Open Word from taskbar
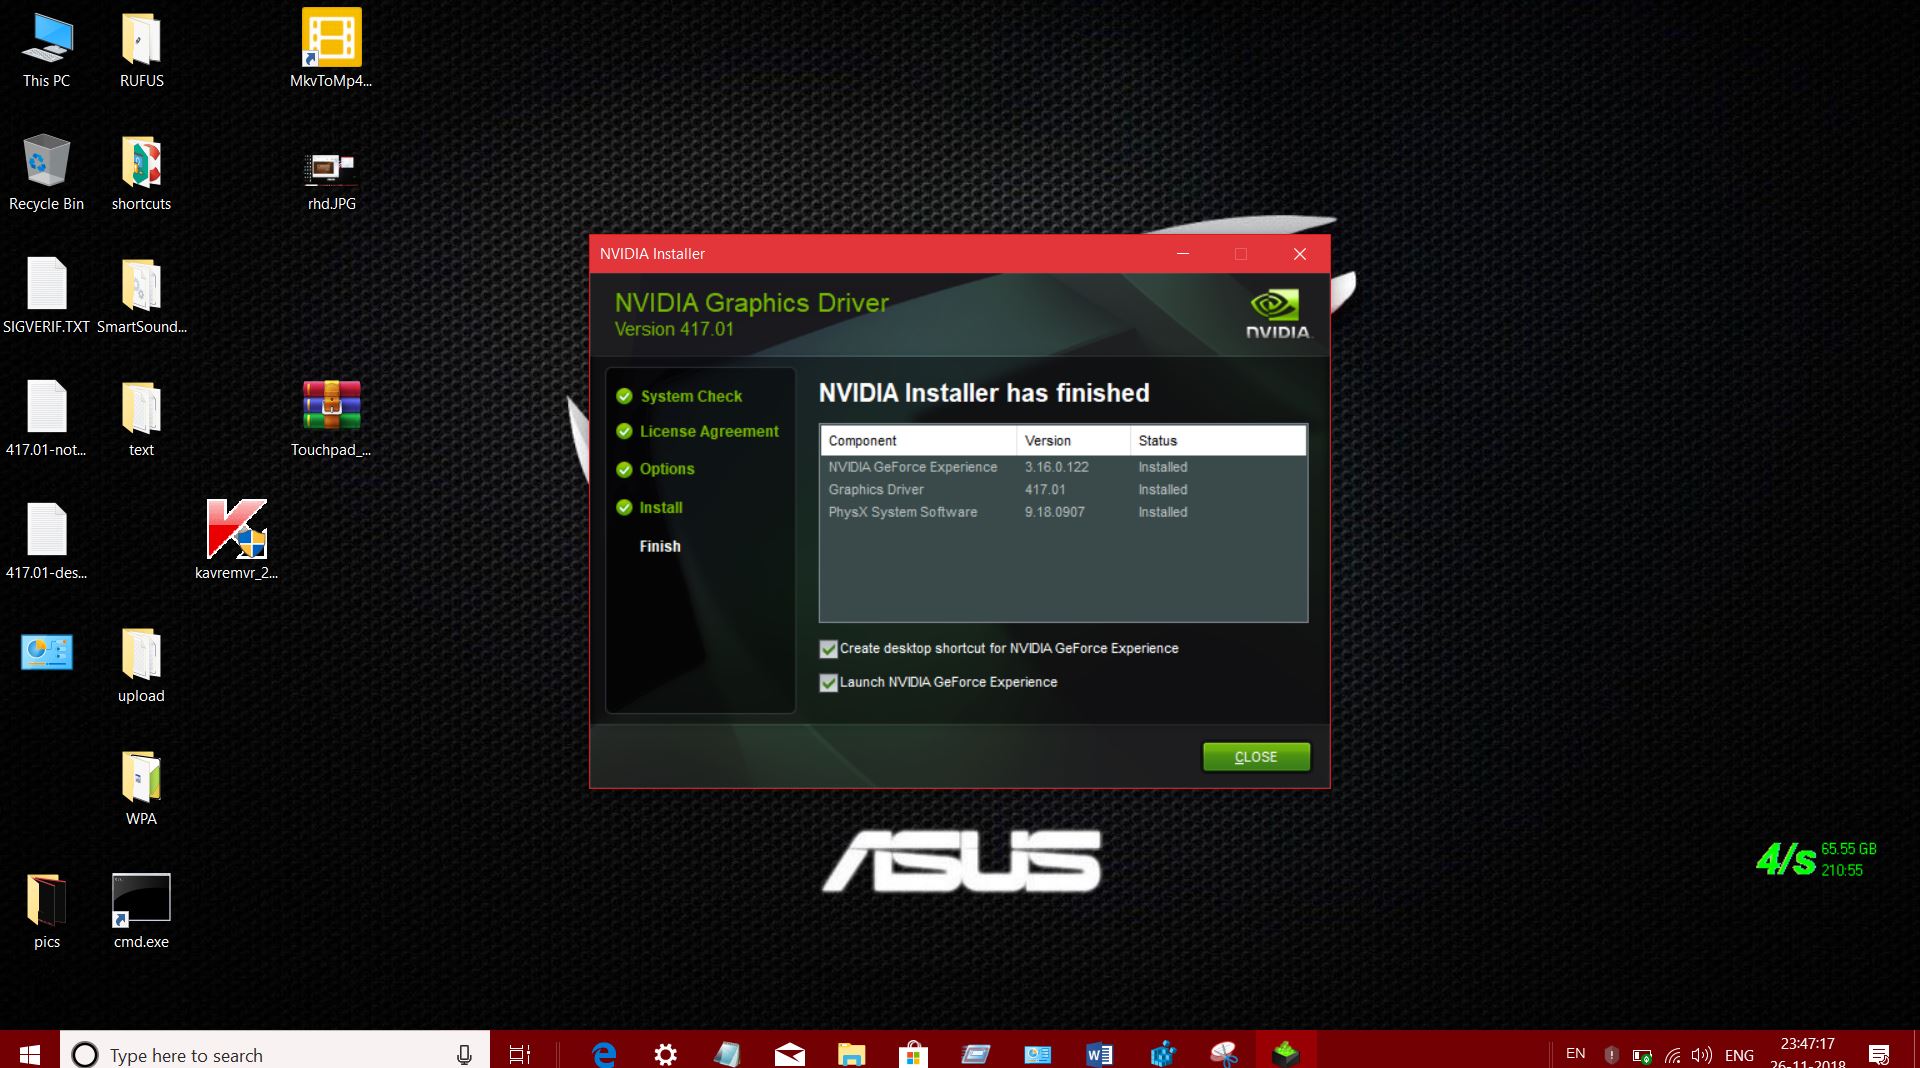The image size is (1920, 1068). pyautogui.click(x=1099, y=1054)
